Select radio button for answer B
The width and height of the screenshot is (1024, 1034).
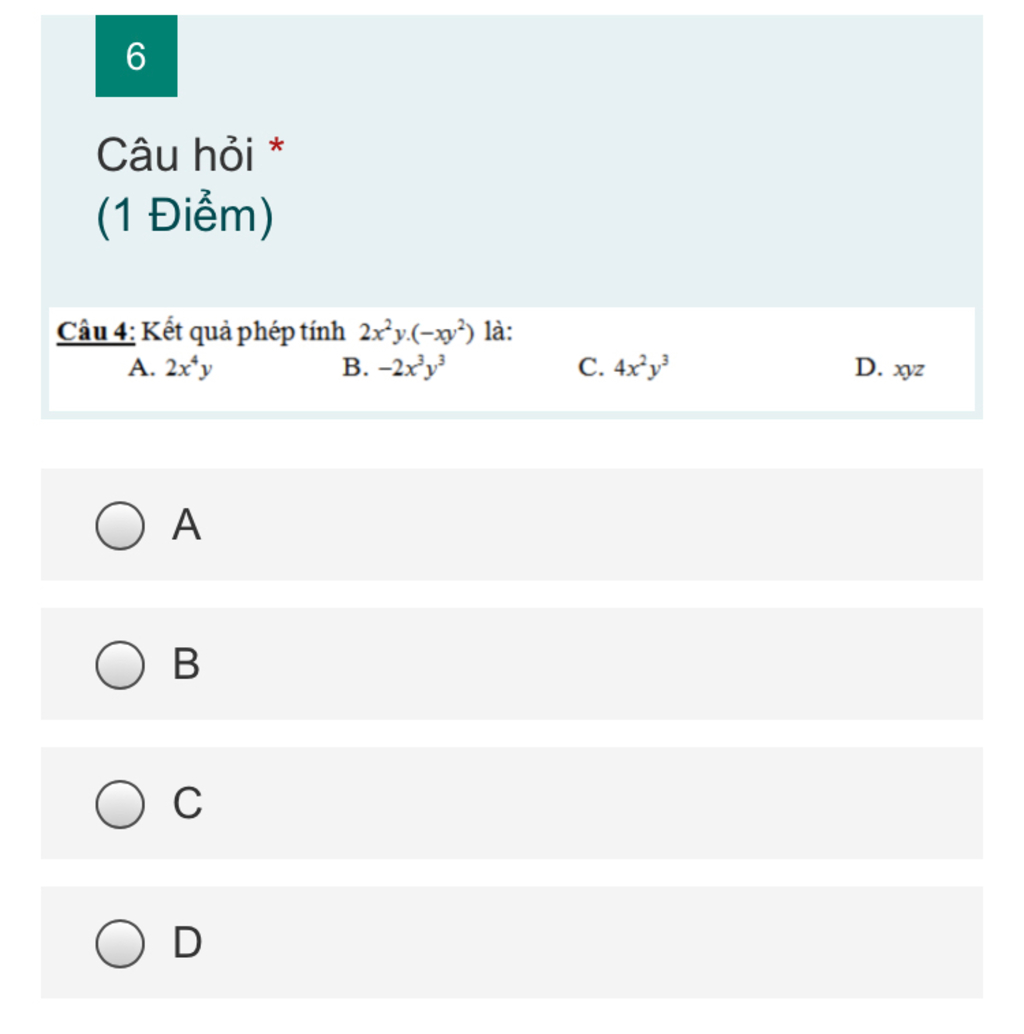click(120, 665)
